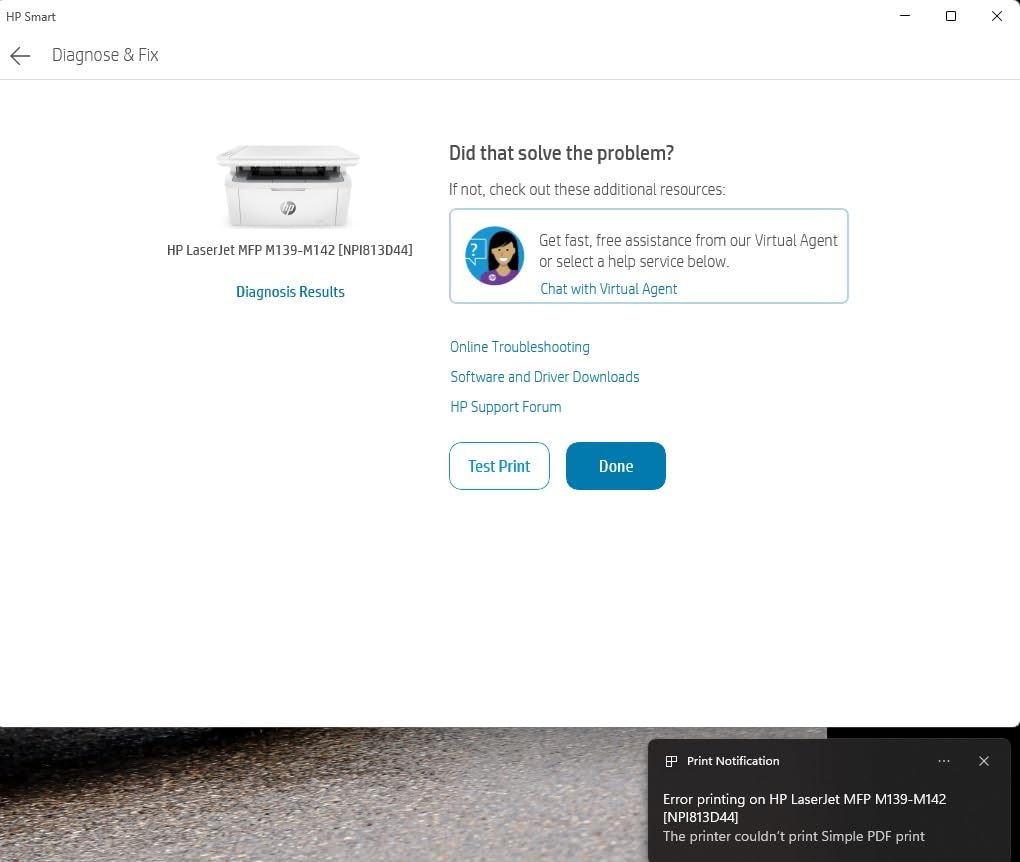Click the virtual agent assistance card
Screen dimensions: 1020x862
point(649,256)
